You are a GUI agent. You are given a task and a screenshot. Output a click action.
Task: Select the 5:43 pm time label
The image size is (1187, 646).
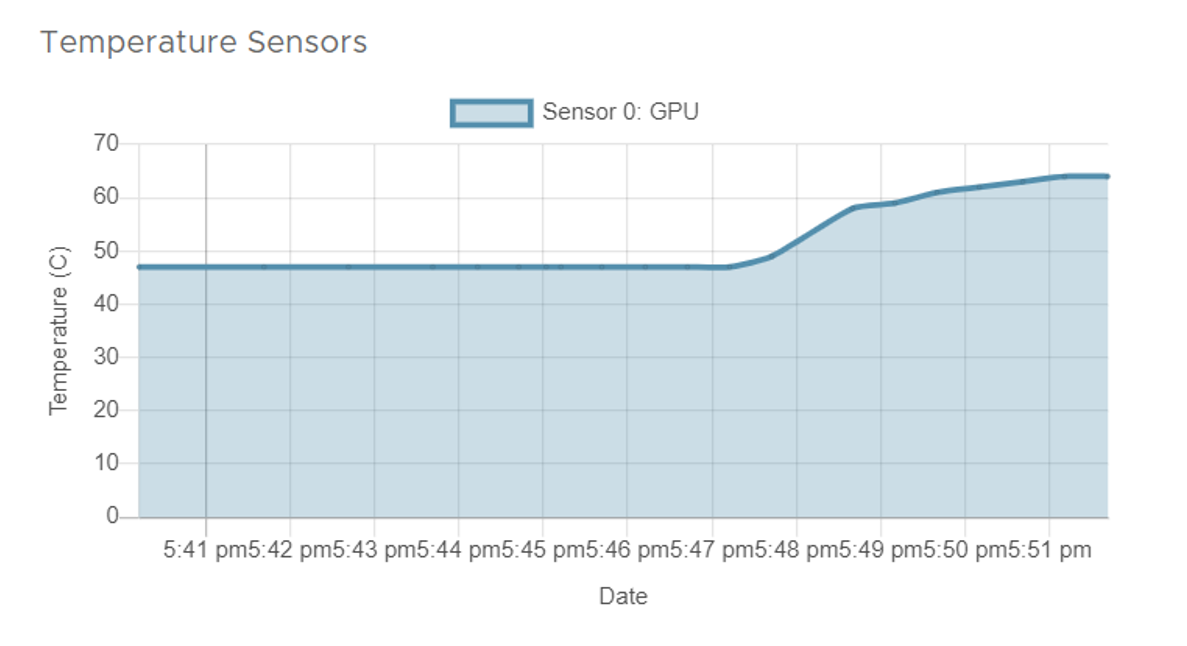(375, 549)
